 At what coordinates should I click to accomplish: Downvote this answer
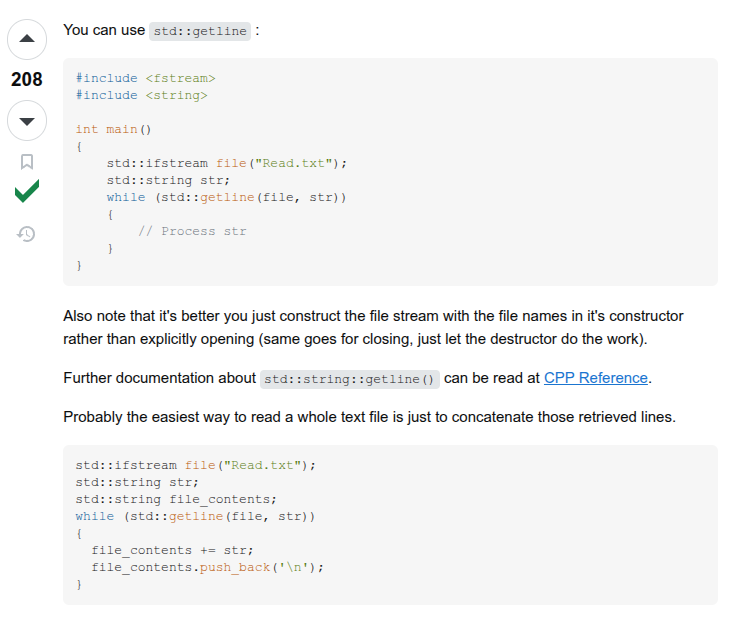coord(27,121)
